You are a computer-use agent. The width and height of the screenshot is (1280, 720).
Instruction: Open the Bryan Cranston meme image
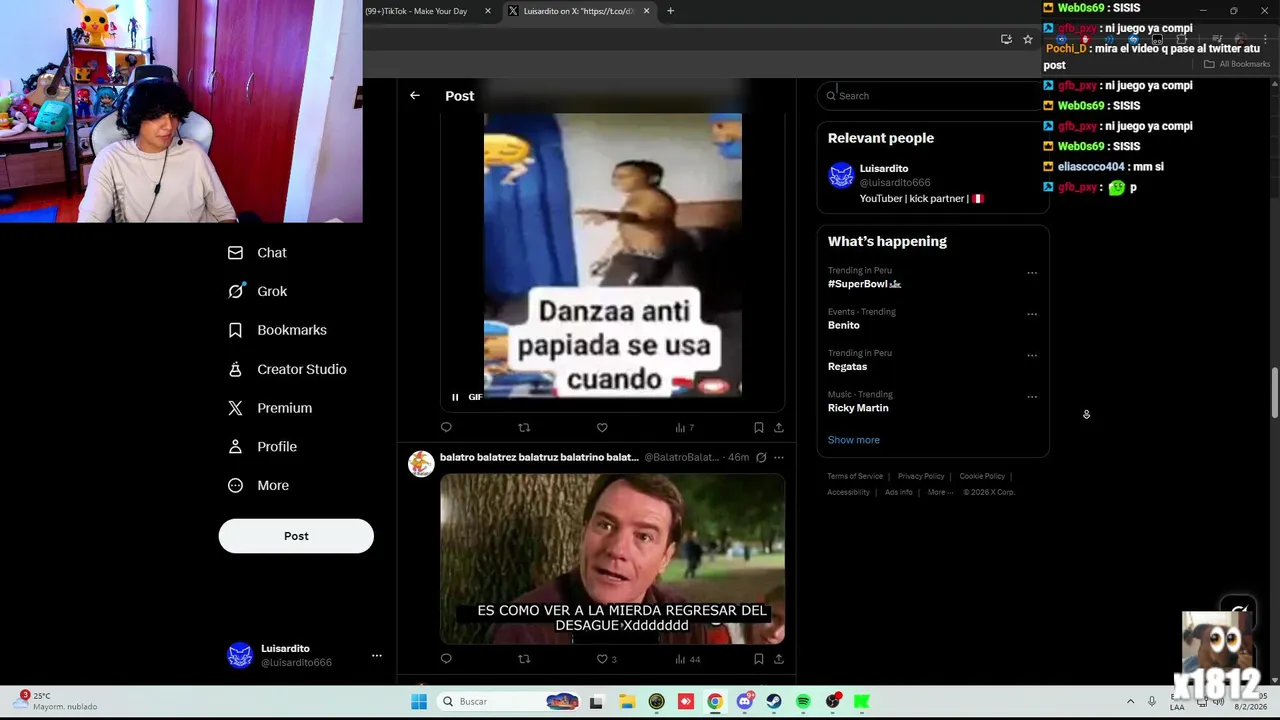tap(612, 559)
